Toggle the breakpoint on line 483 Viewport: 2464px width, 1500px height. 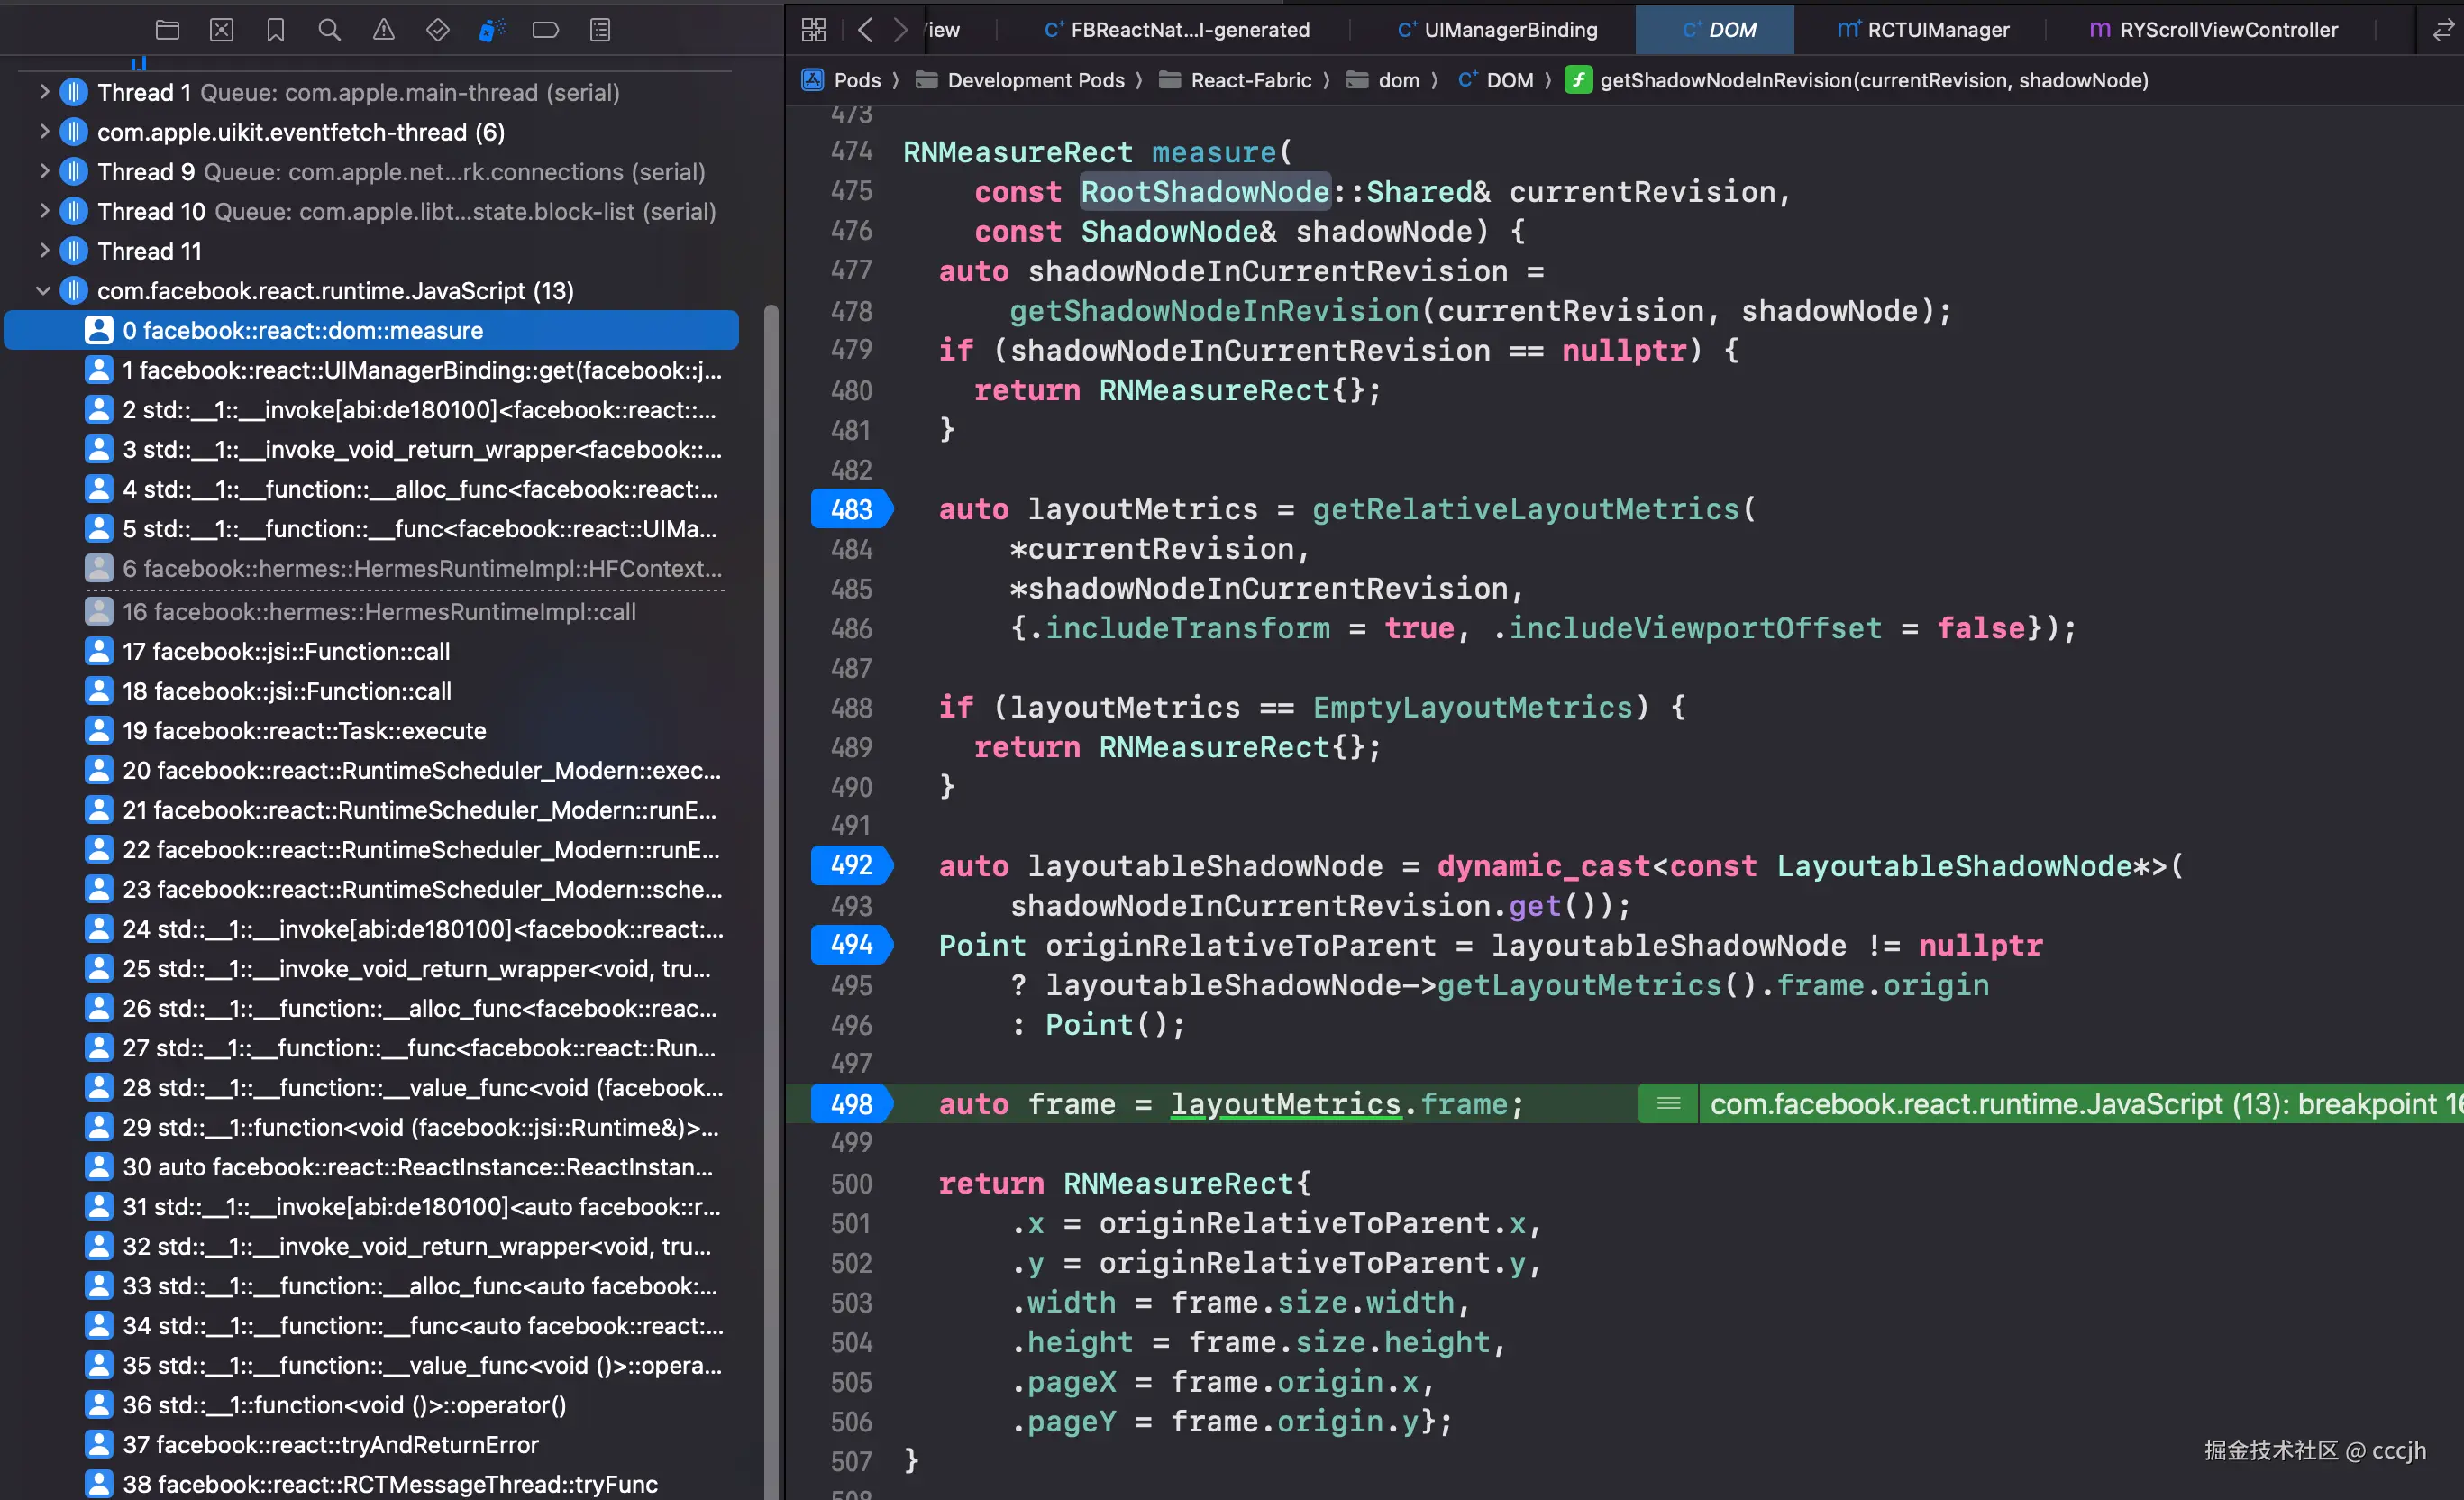click(851, 509)
